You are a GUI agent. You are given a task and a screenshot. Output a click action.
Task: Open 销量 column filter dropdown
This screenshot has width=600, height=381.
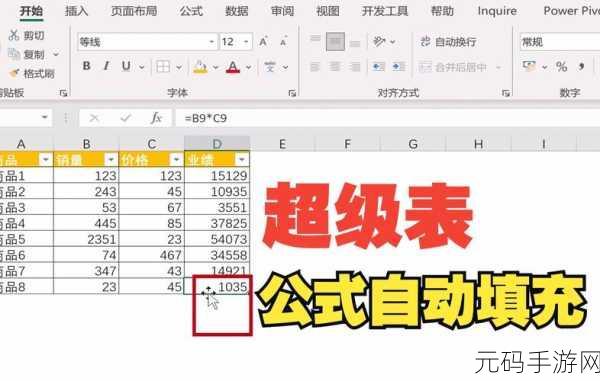click(x=111, y=160)
